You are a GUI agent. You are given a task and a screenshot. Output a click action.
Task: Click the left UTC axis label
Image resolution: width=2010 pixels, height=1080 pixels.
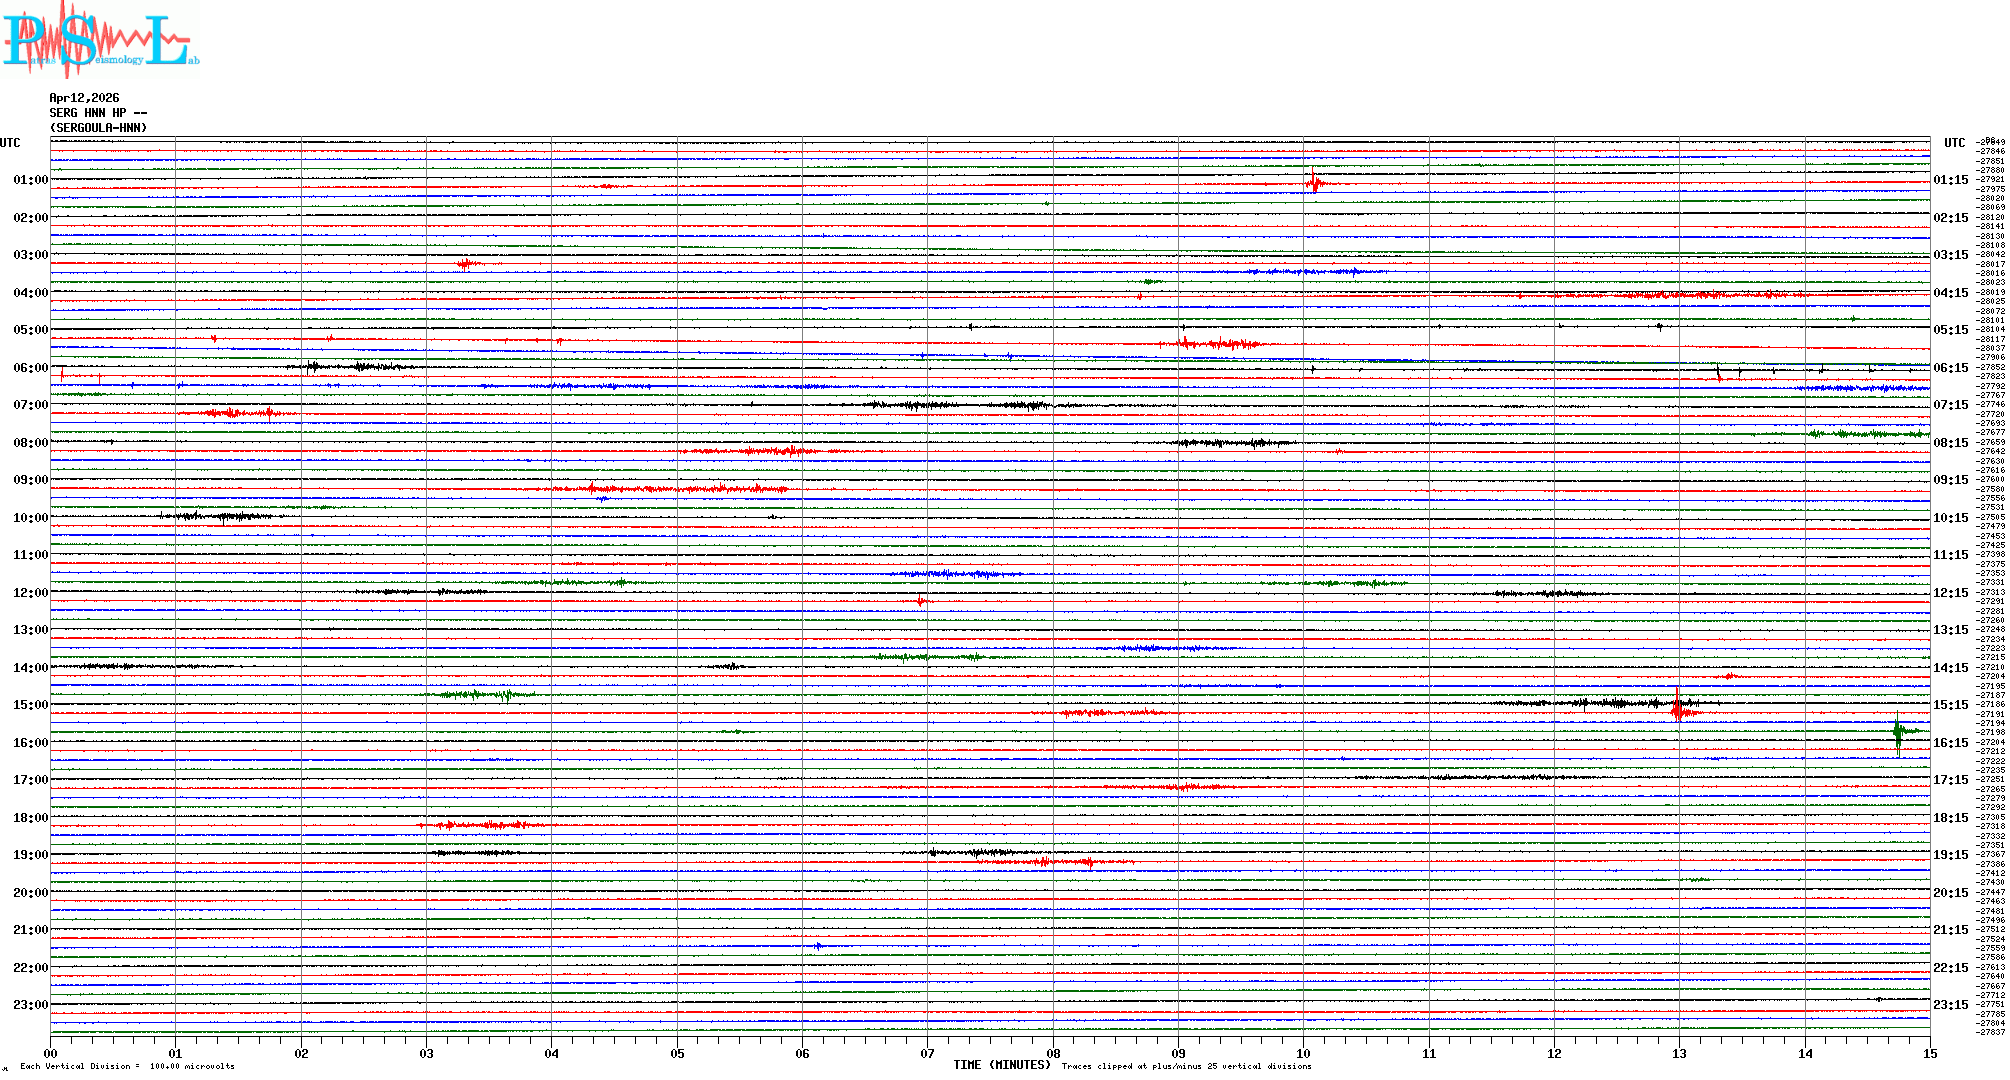coord(10,143)
